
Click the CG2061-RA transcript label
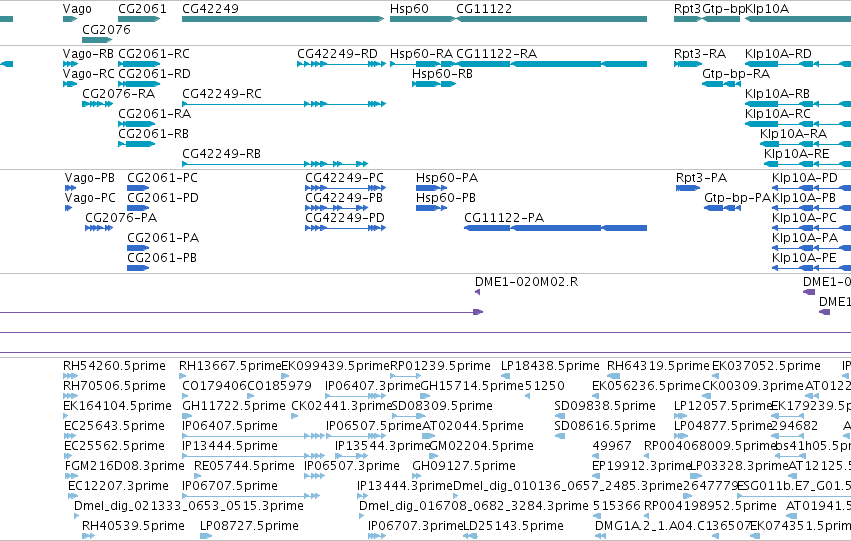point(155,114)
